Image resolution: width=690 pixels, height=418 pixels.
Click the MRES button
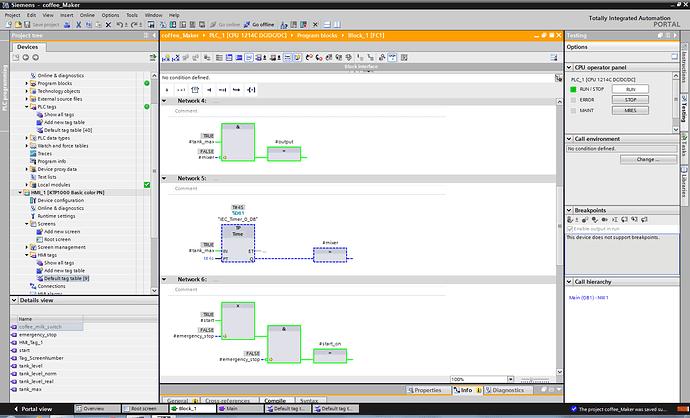[630, 110]
